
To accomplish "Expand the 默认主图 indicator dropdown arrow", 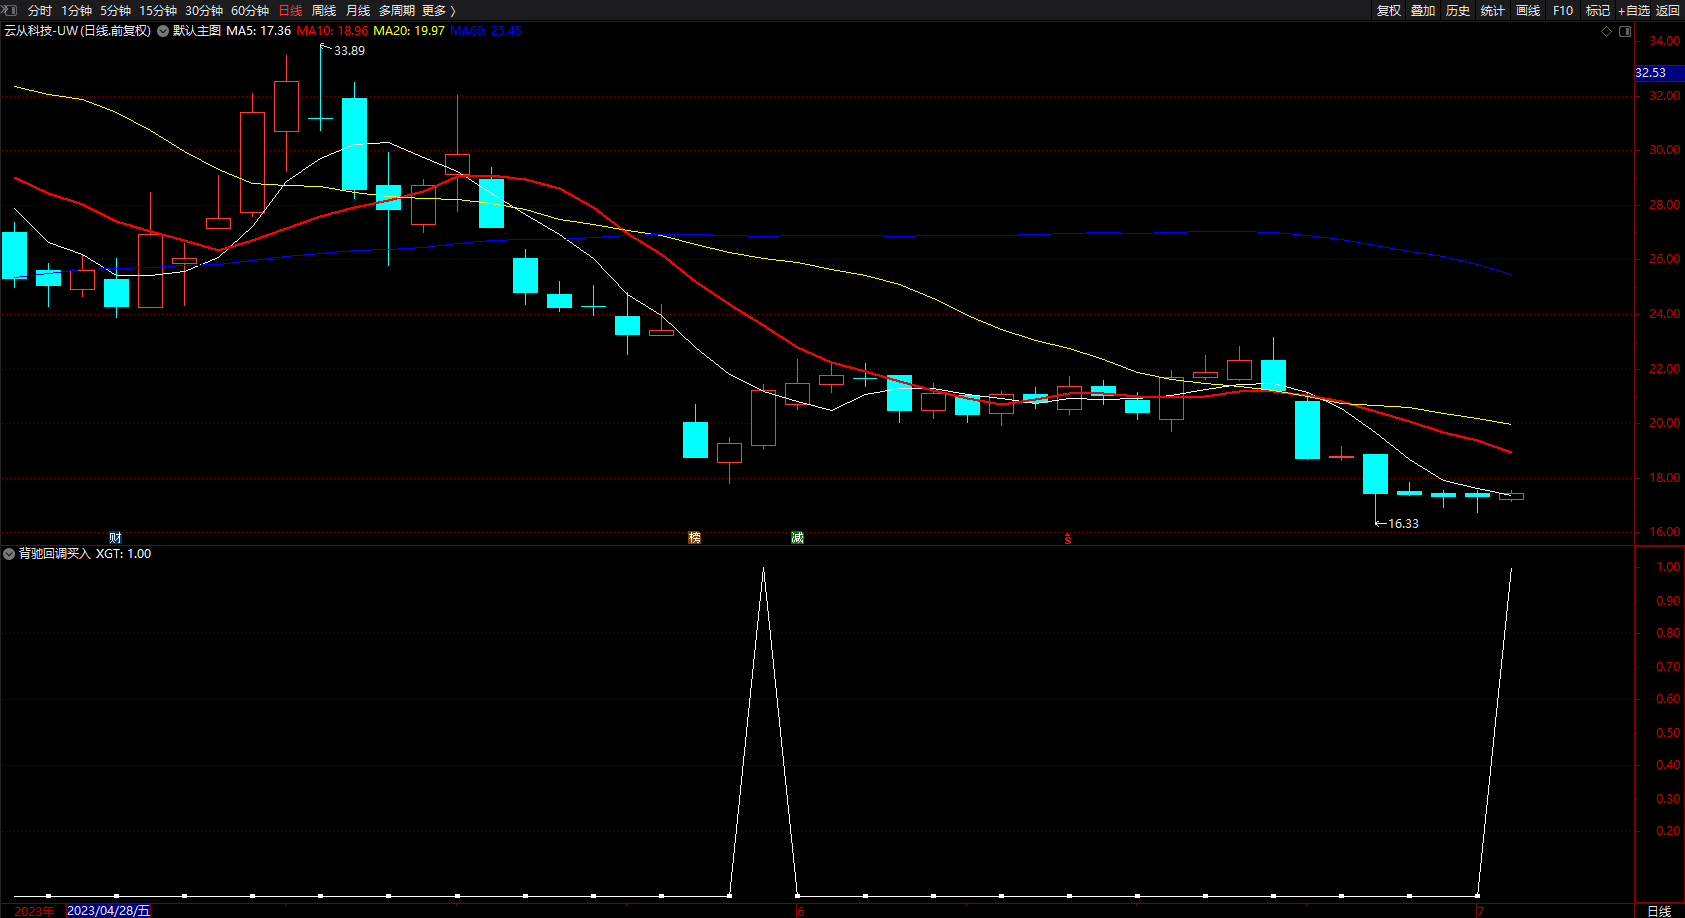I will [x=163, y=31].
